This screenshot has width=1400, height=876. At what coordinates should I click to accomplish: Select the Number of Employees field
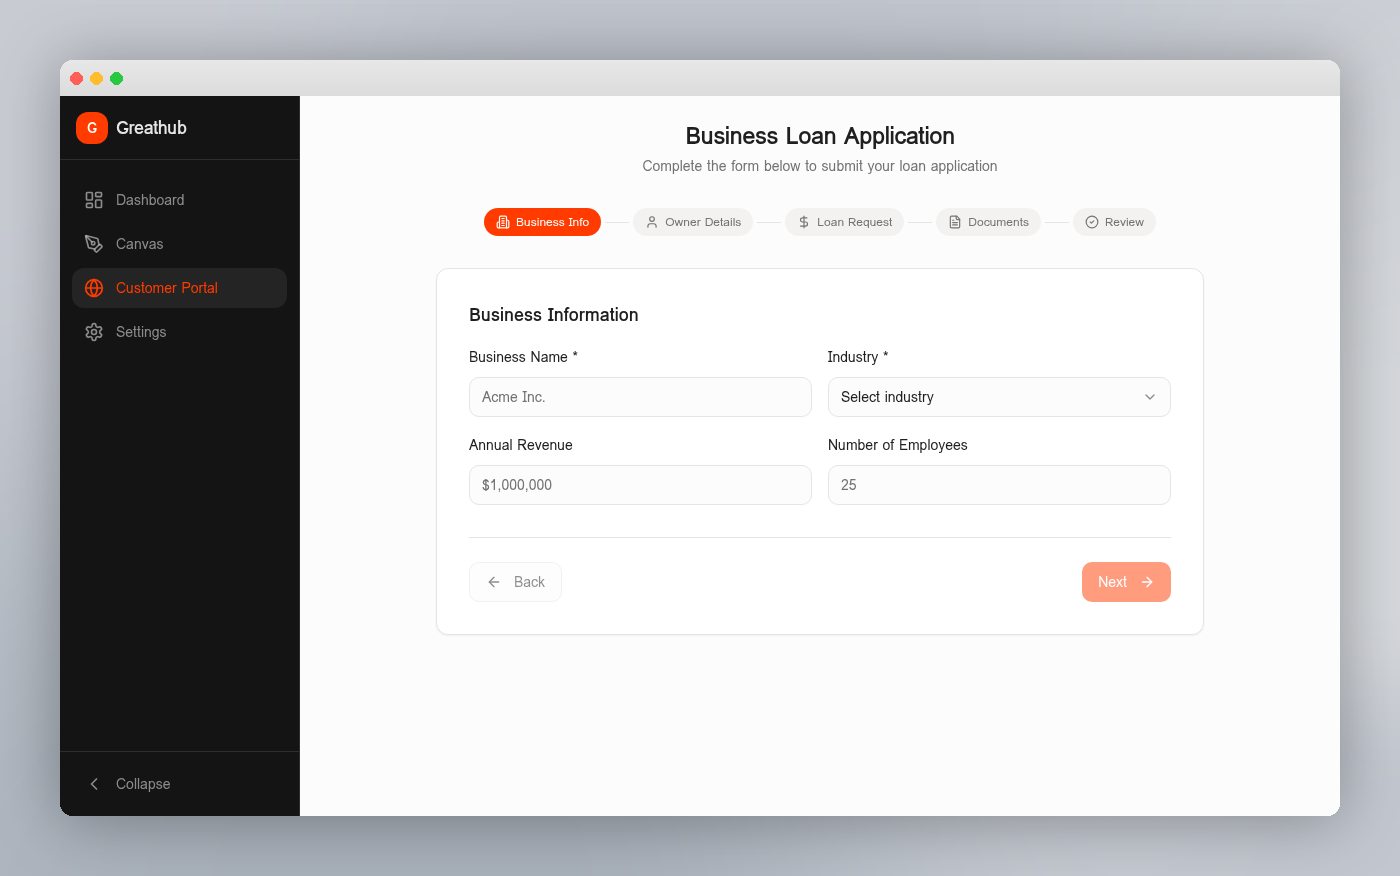coord(998,485)
